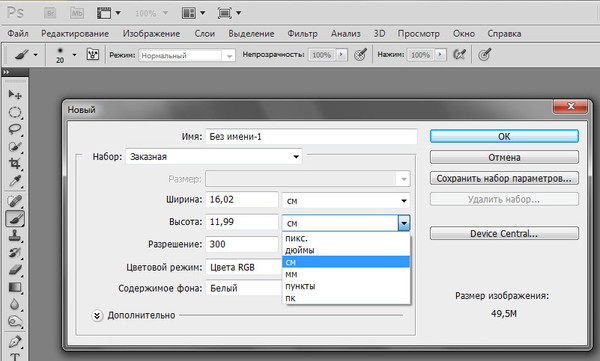
Task: Expand the collapsed toolbox panel arrows
Action: tap(6, 72)
